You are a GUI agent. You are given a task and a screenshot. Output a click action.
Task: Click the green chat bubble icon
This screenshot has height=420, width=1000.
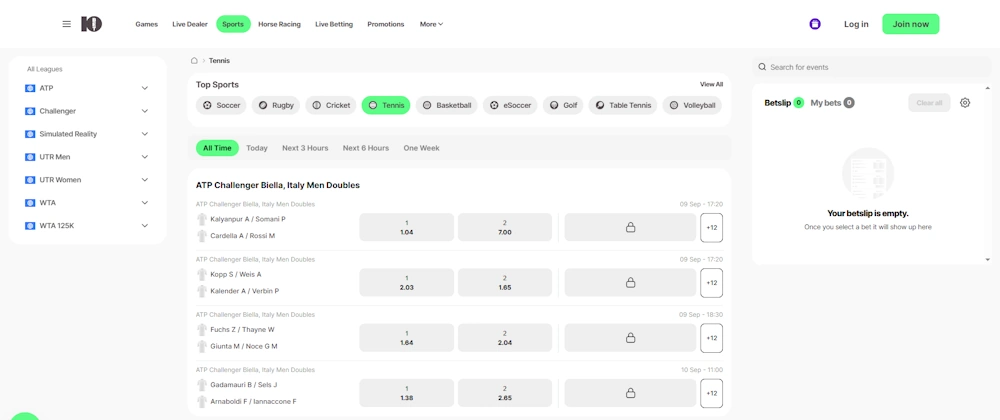tap(26, 416)
